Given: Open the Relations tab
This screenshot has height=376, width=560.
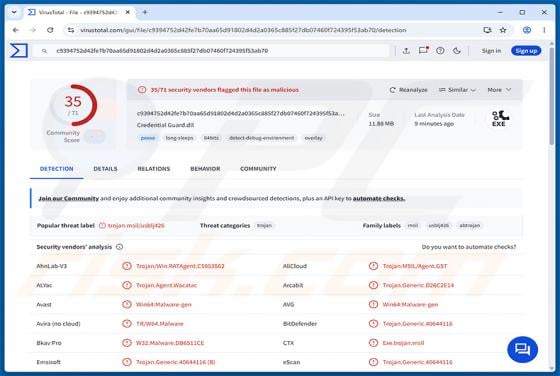Looking at the screenshot, I should coord(154,169).
